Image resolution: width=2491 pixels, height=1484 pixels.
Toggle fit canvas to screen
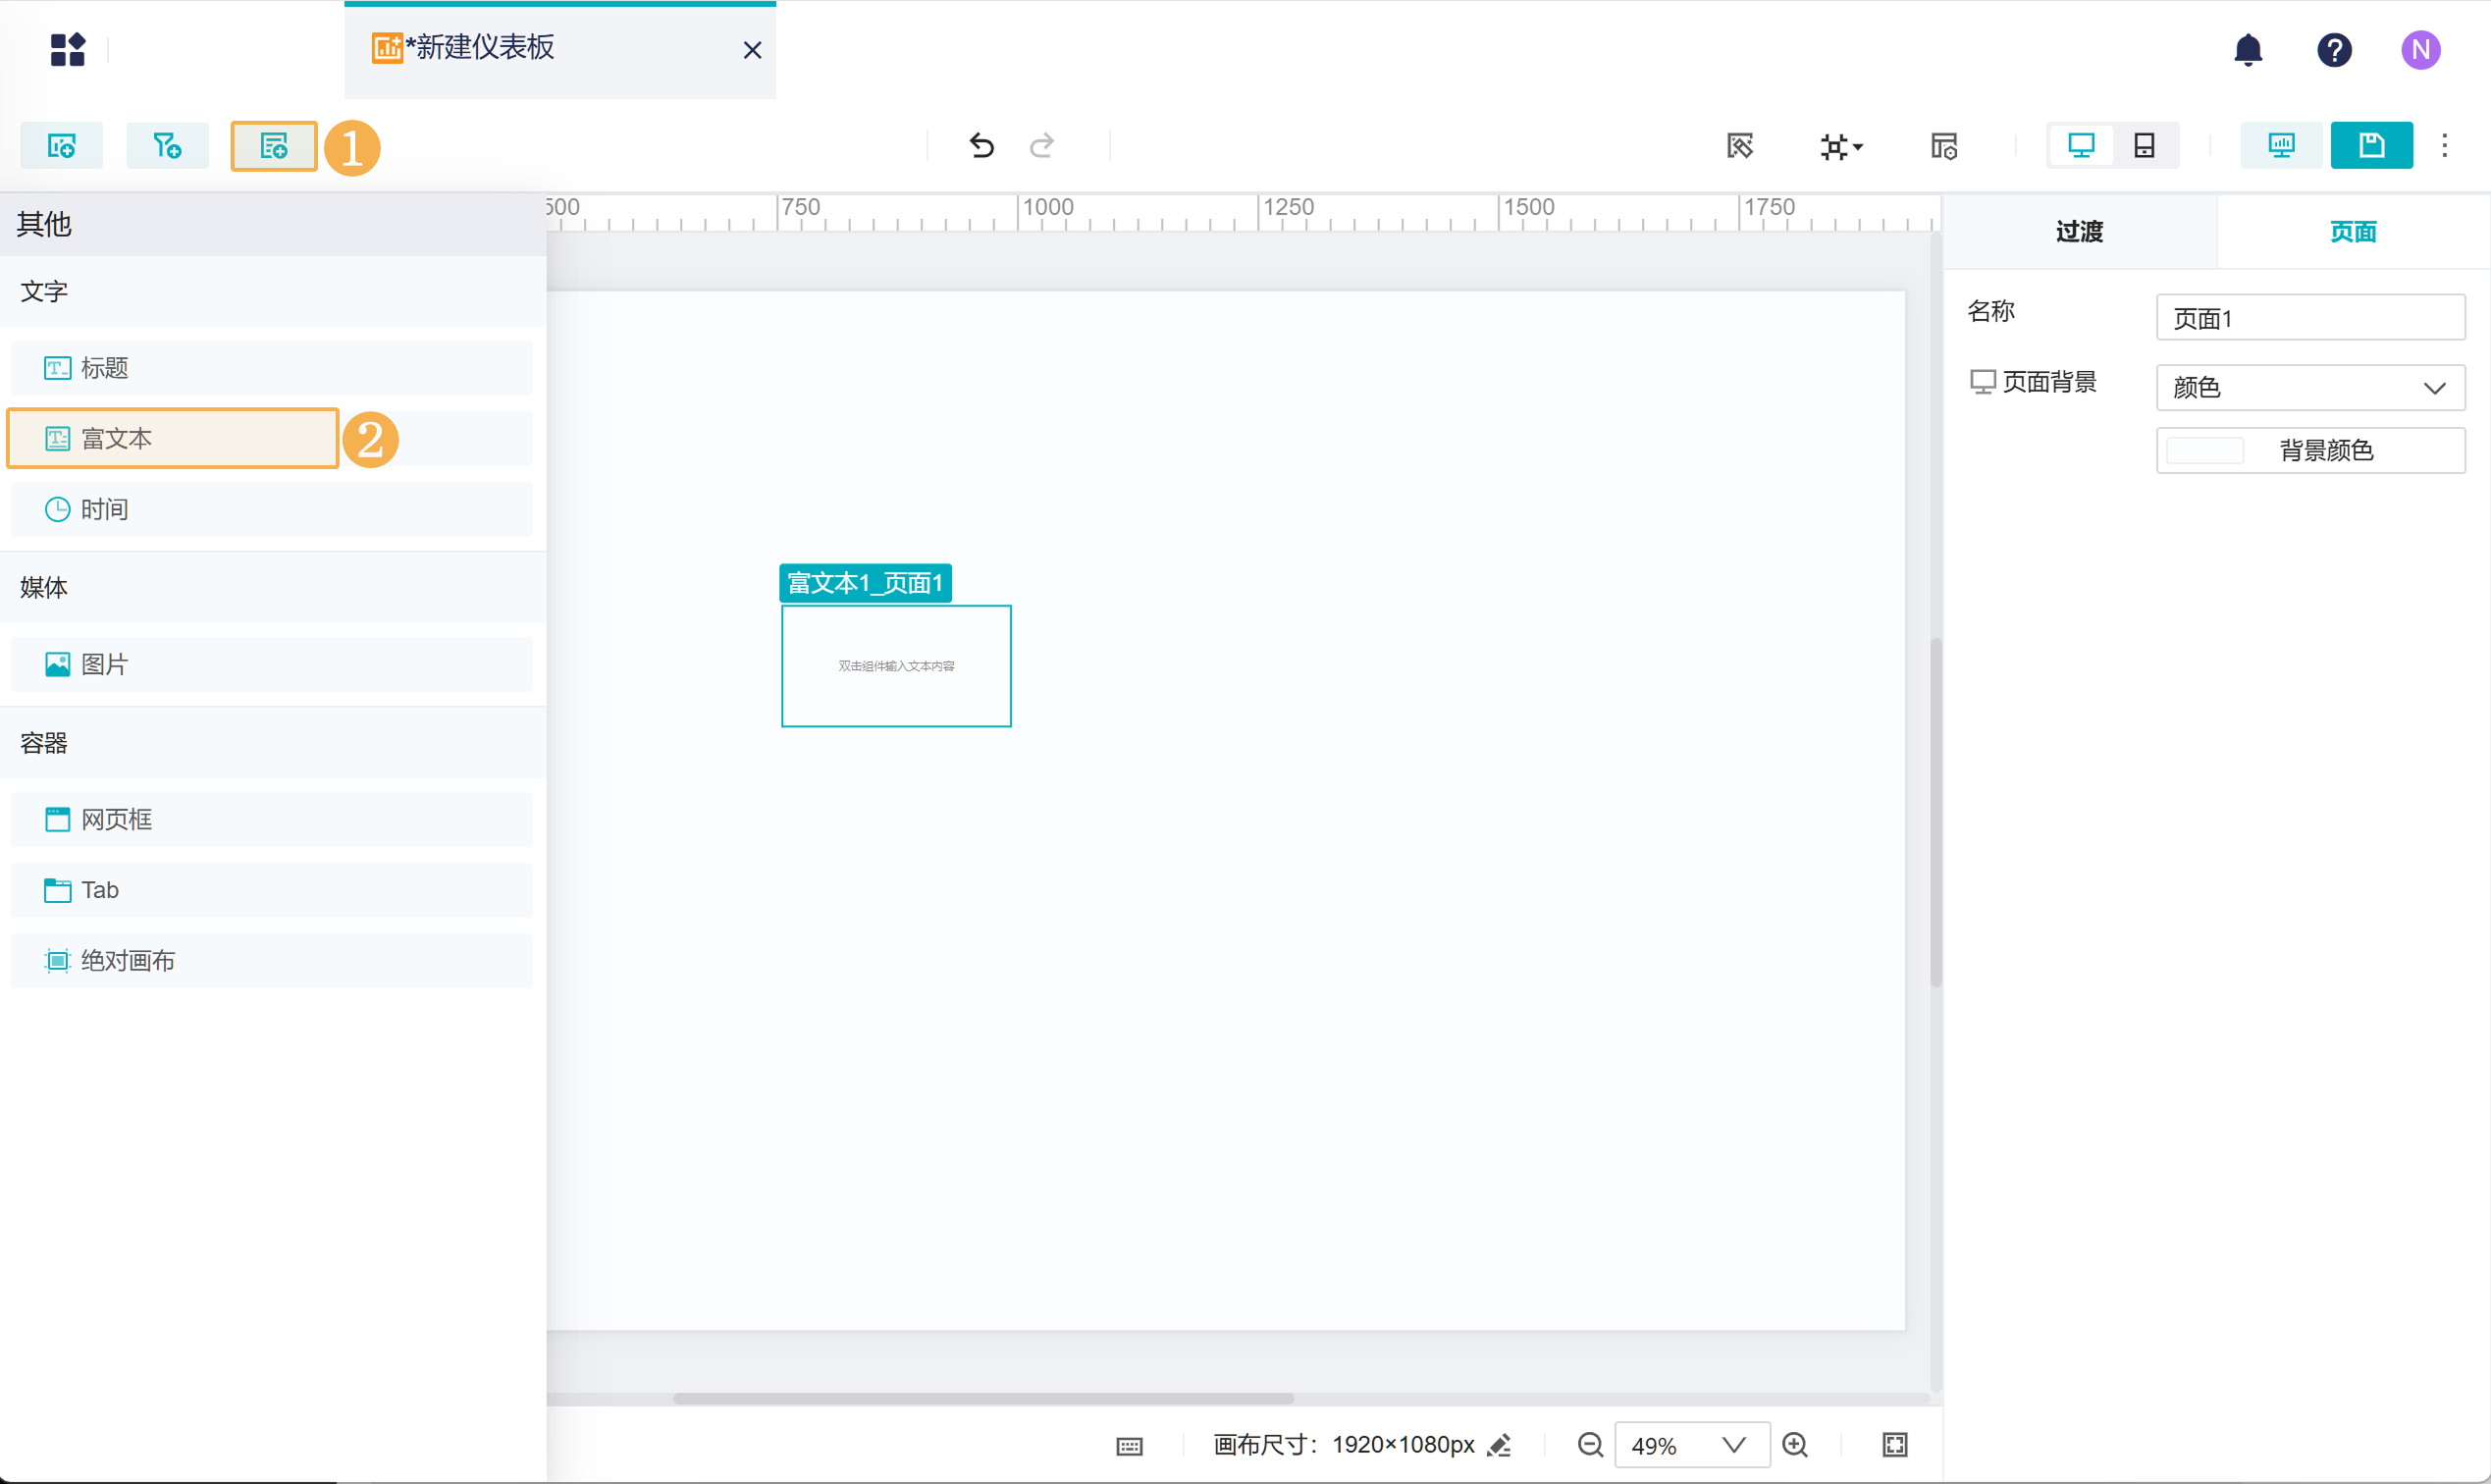1894,1445
